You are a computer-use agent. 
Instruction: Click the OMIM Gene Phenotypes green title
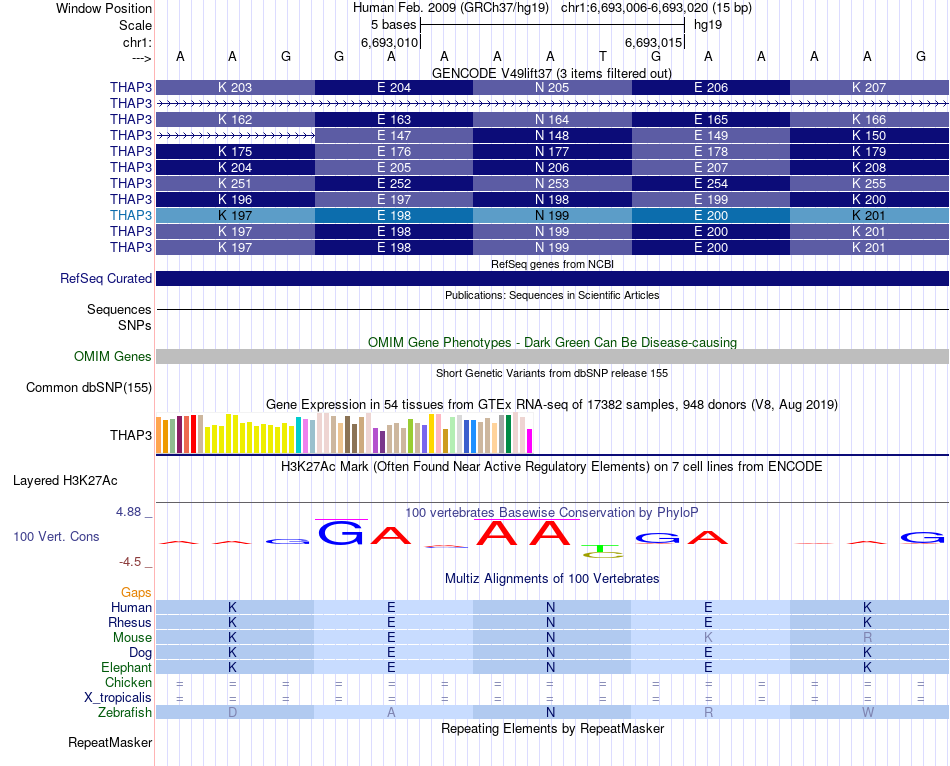click(552, 342)
